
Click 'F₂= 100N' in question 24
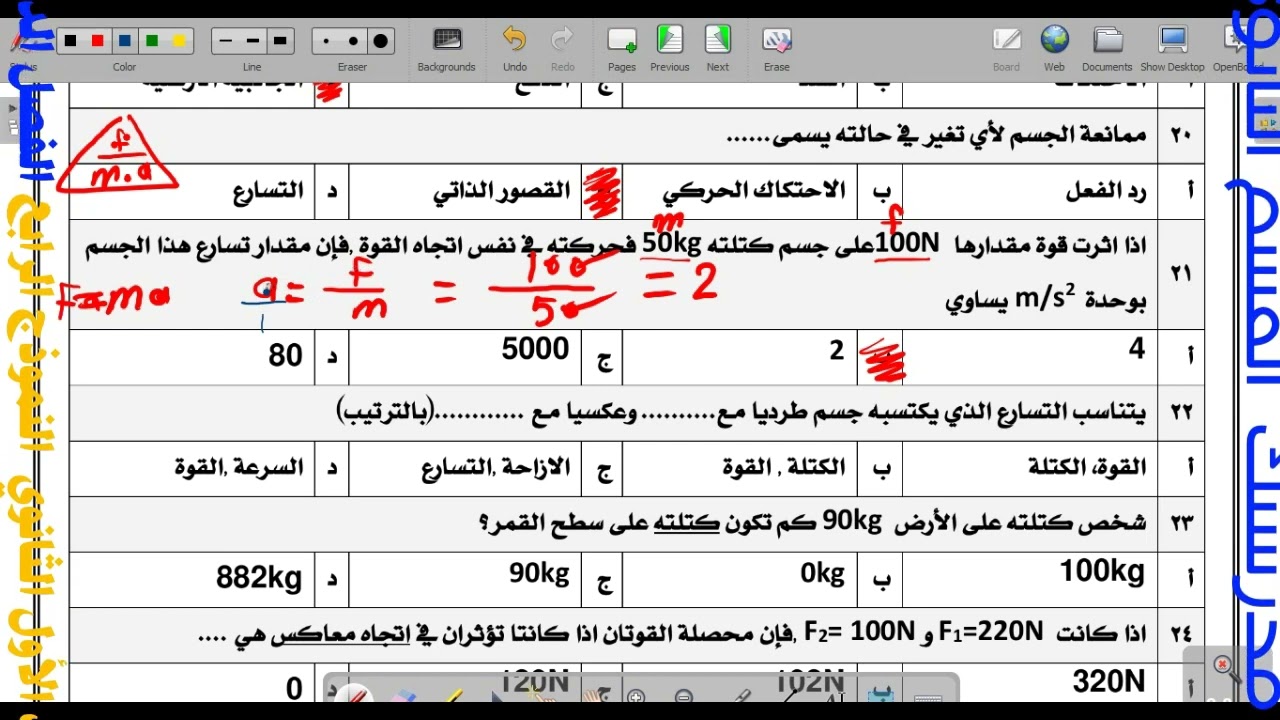click(859, 632)
